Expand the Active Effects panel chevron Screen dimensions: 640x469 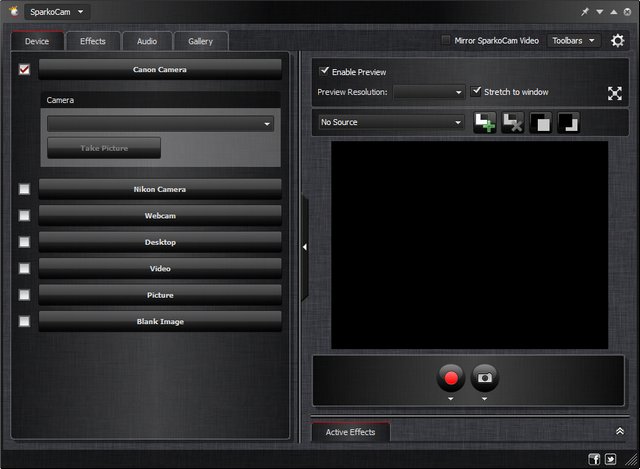[620, 431]
